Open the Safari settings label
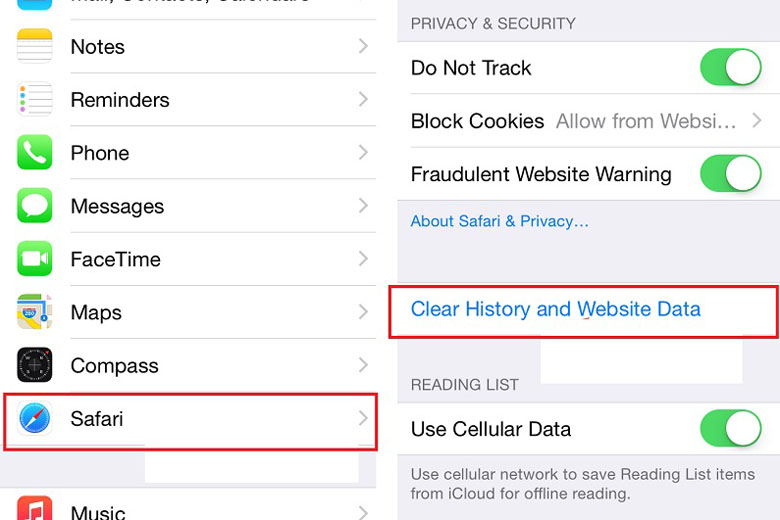 coord(97,418)
